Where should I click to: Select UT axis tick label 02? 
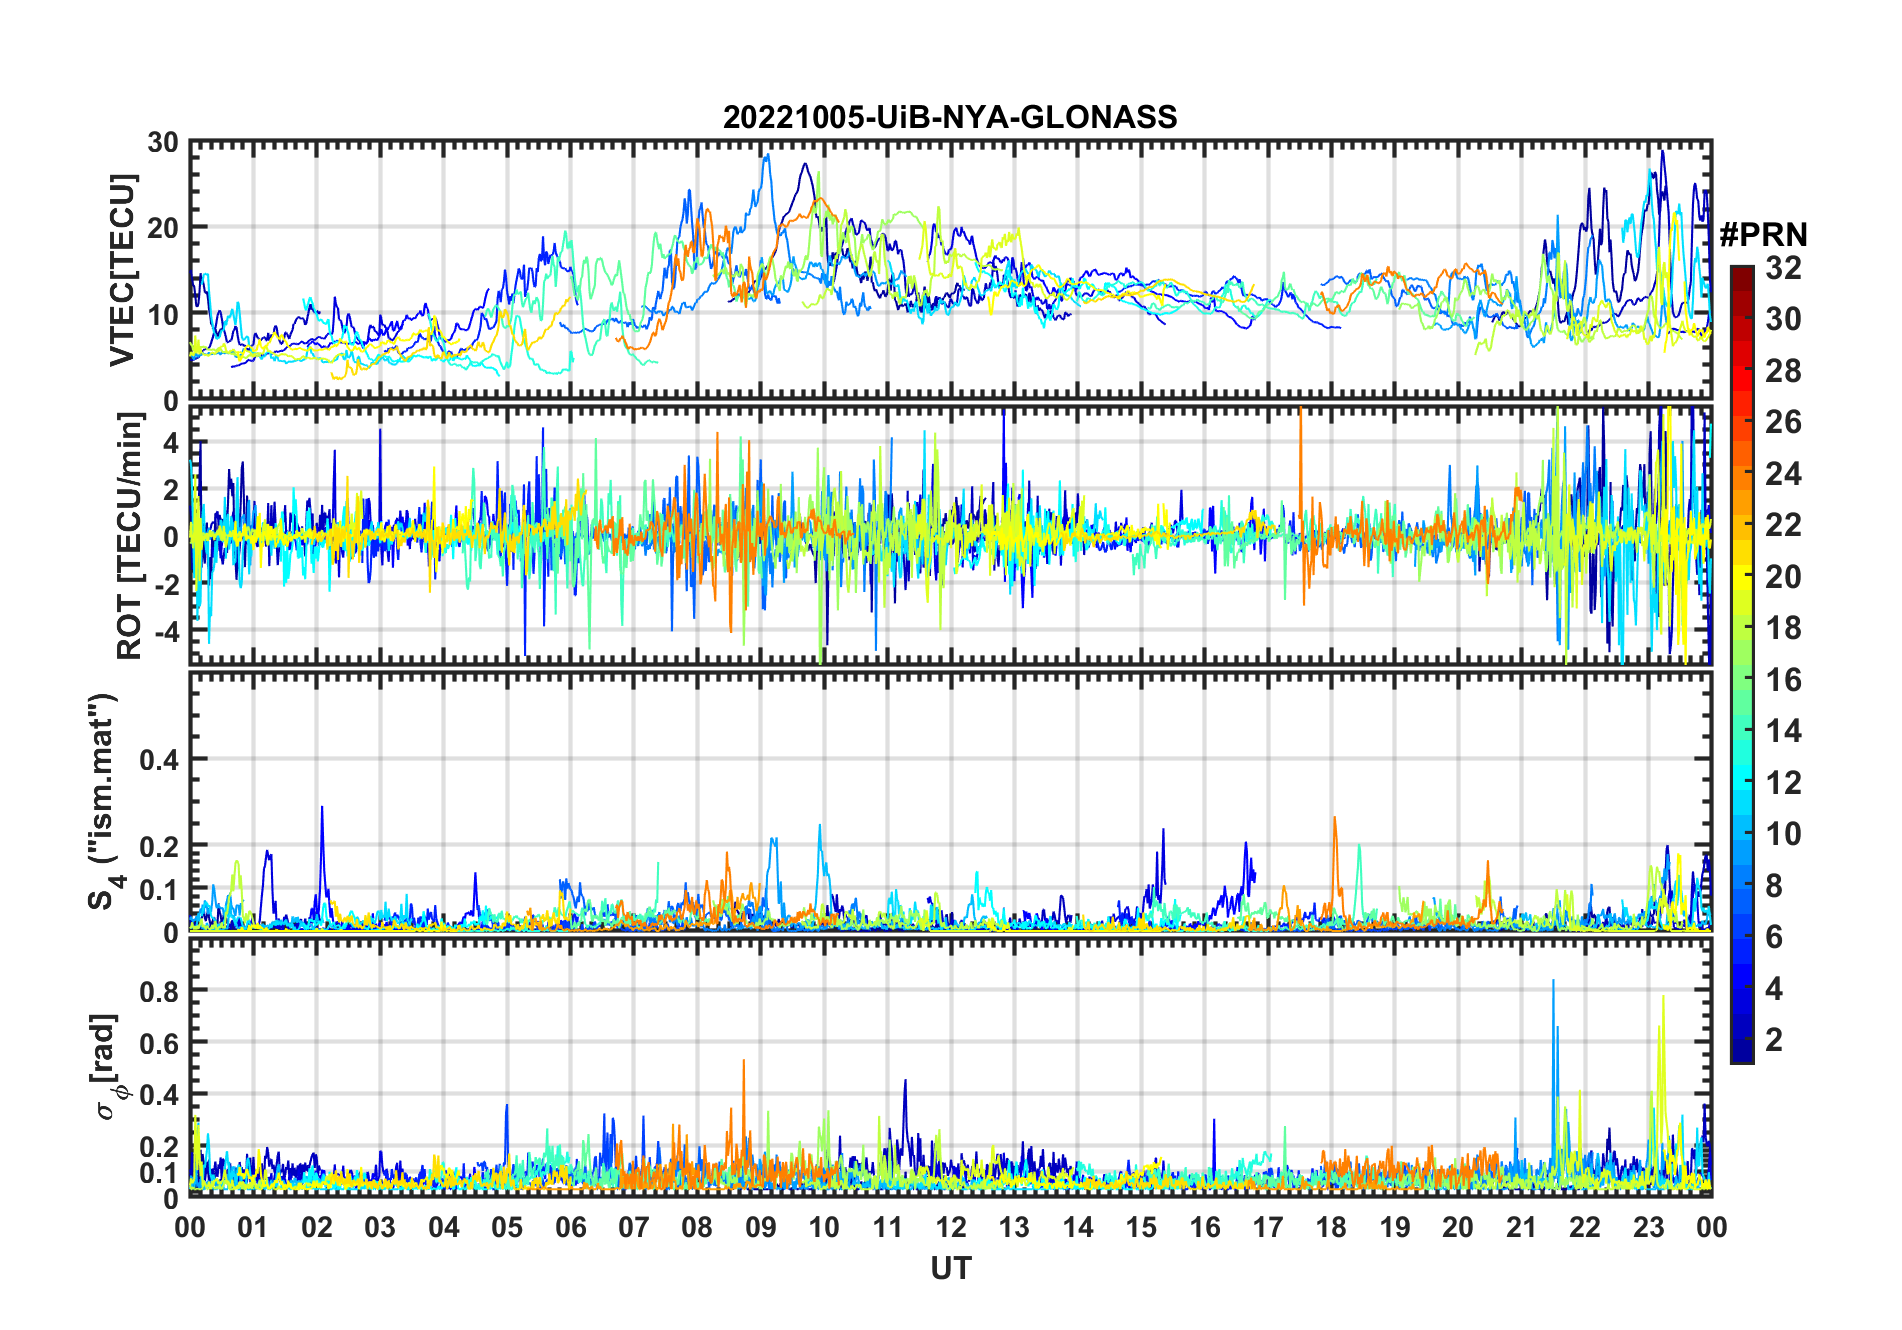317,1227
